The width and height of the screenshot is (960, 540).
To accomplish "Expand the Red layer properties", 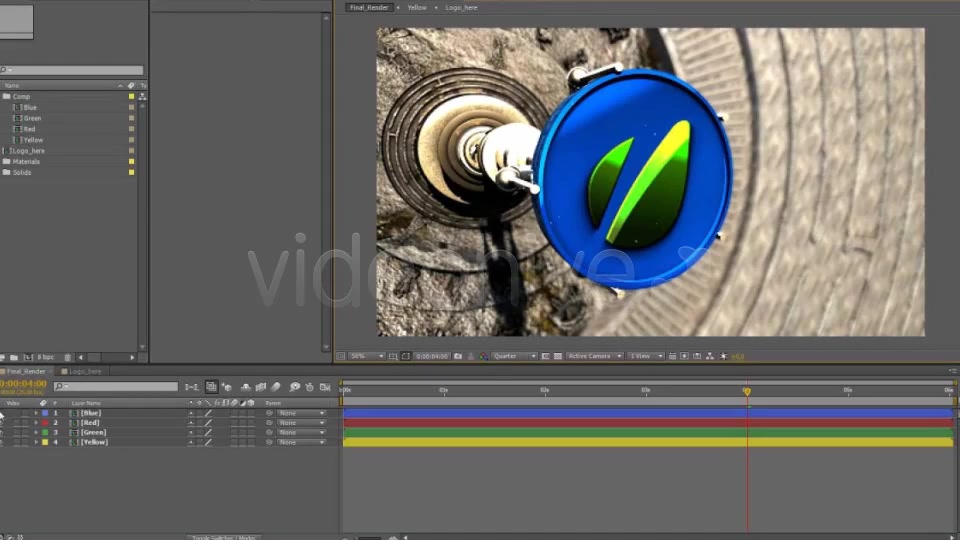I will tap(36, 423).
